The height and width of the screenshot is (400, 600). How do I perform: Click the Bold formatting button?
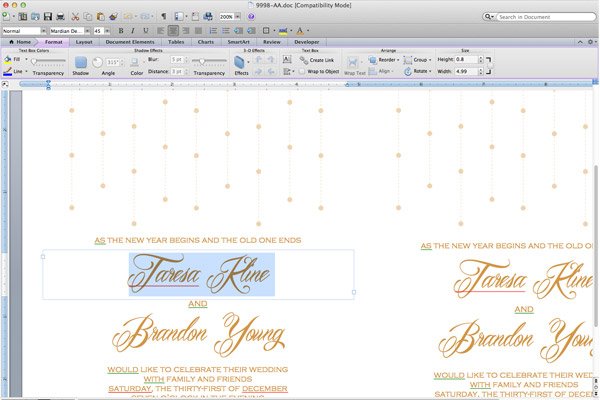(x=121, y=31)
